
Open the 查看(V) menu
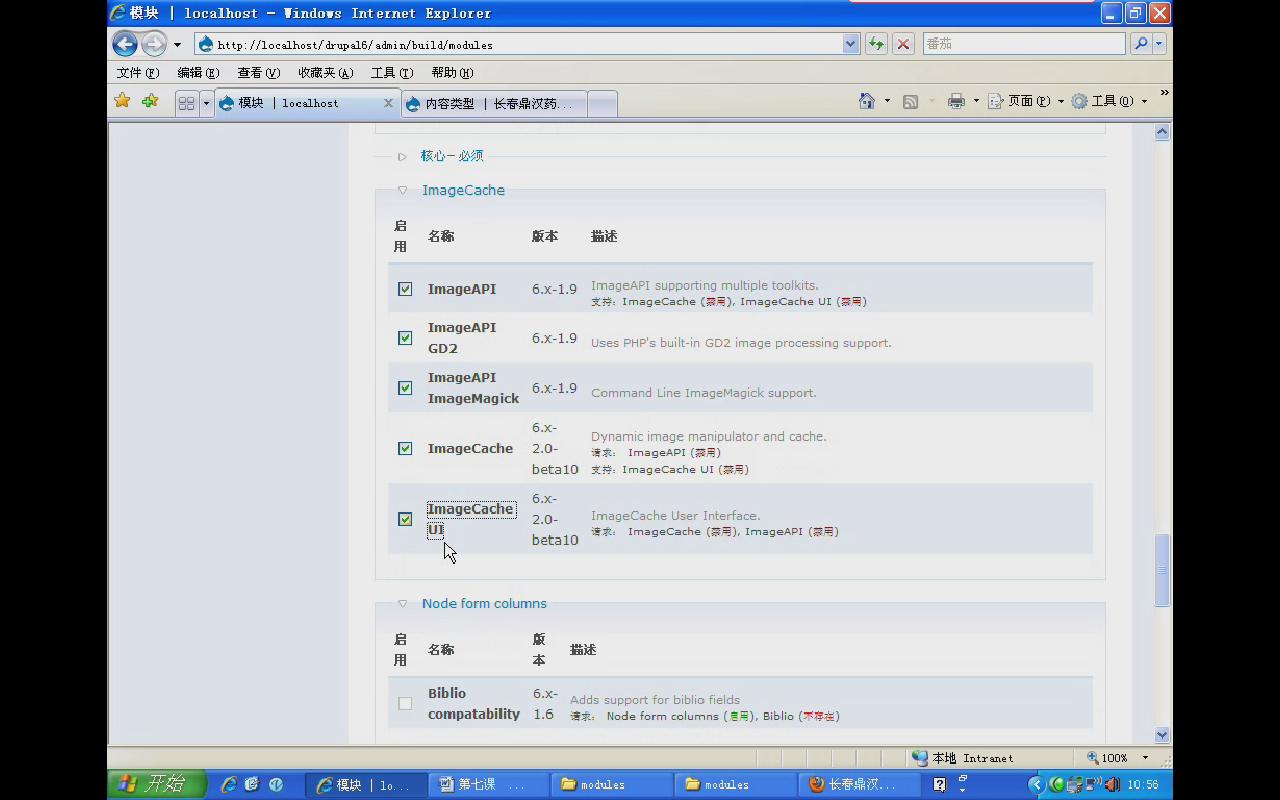tap(258, 73)
